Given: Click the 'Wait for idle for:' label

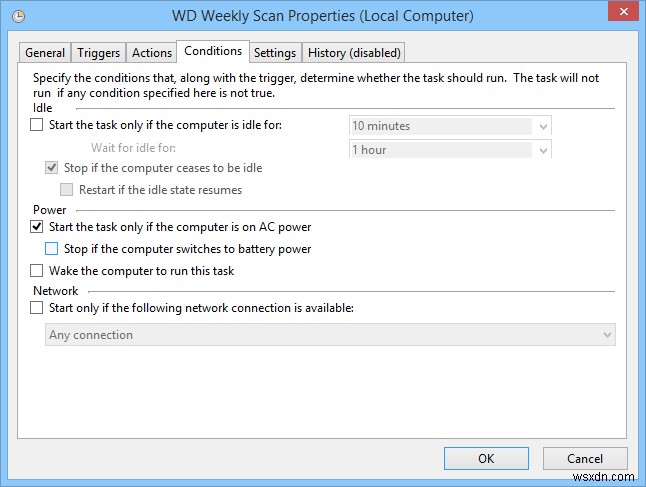Looking at the screenshot, I should pos(133,148).
